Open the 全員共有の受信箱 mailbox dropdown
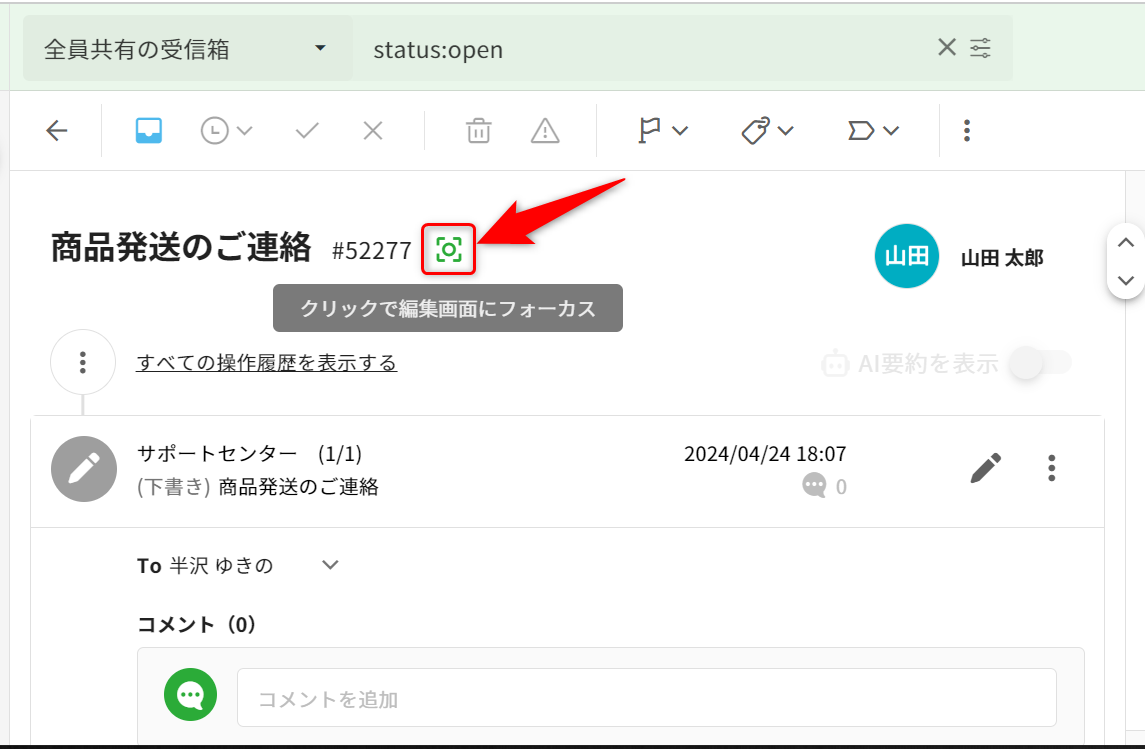The height and width of the screenshot is (749, 1145). (187, 49)
